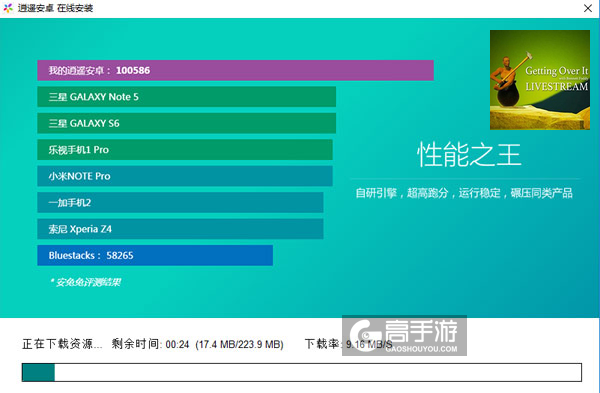
Task: Click the 自研引擎 超高跑分 description line
Action: pos(464,193)
